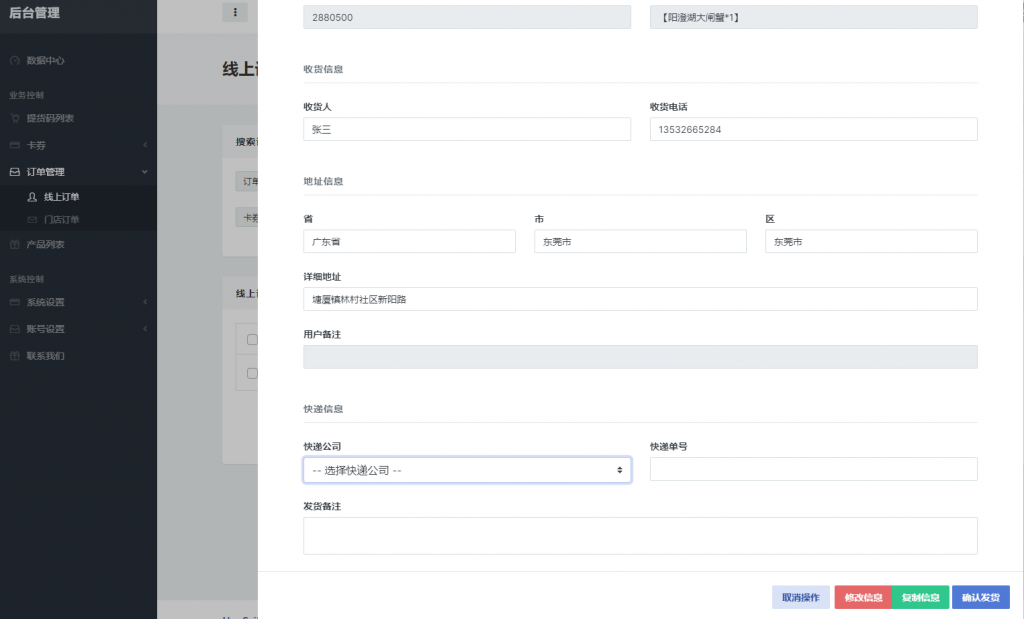This screenshot has height=619, width=1024.
Task: Expand the 系统设置 submenu chevron
Action: point(145,302)
